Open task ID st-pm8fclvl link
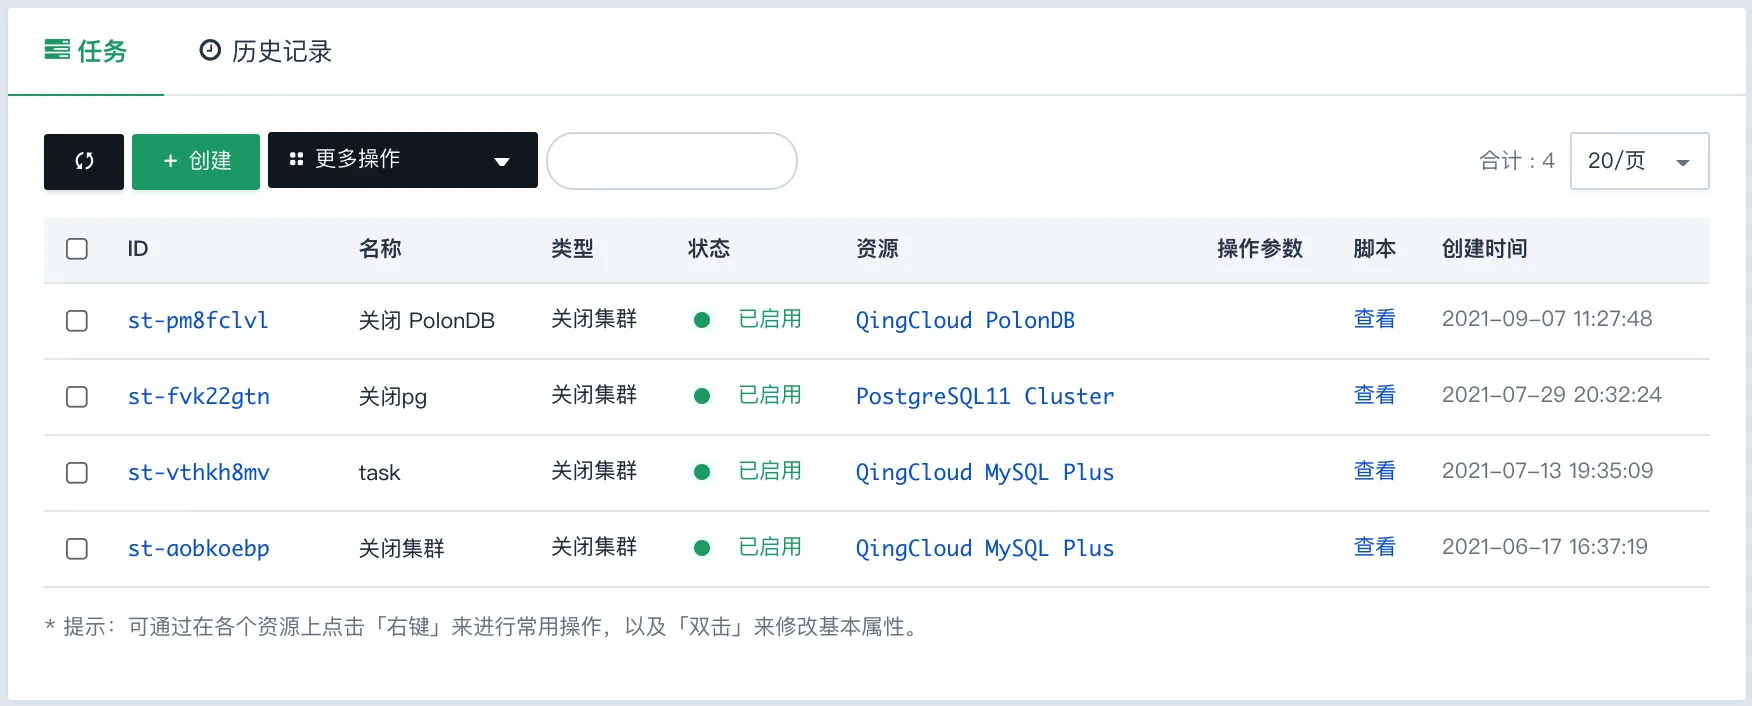Viewport: 1752px width, 706px height. click(x=198, y=320)
